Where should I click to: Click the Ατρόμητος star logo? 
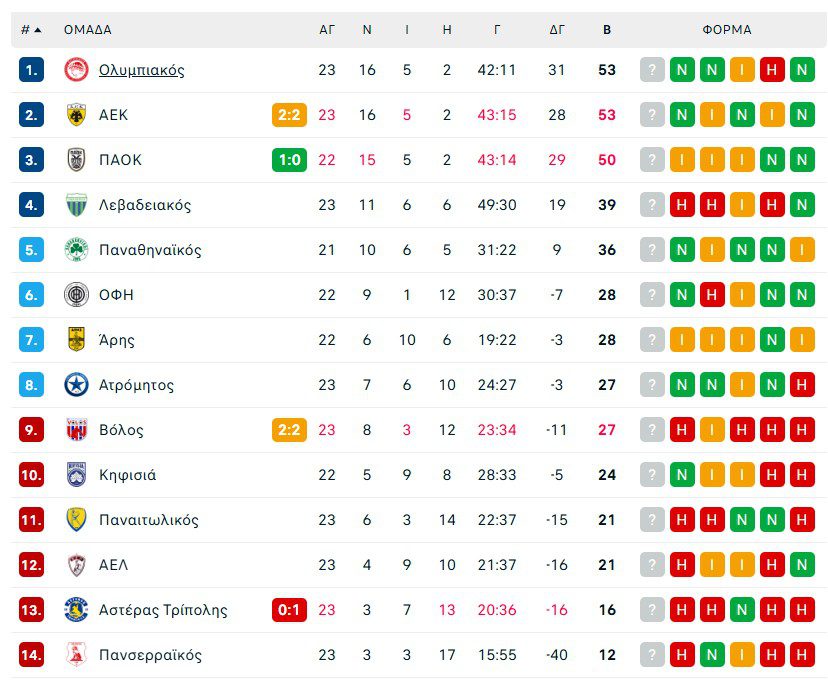tap(76, 385)
